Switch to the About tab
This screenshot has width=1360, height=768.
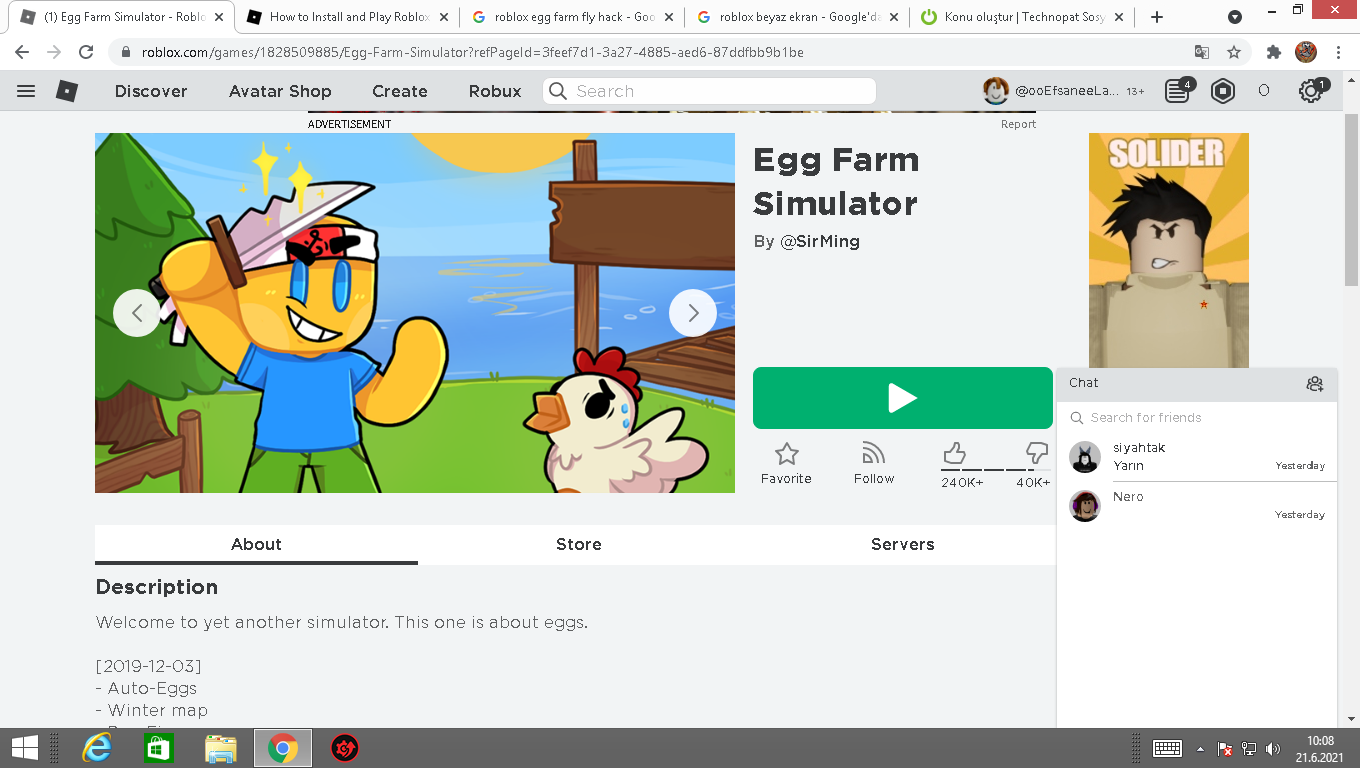coord(256,544)
